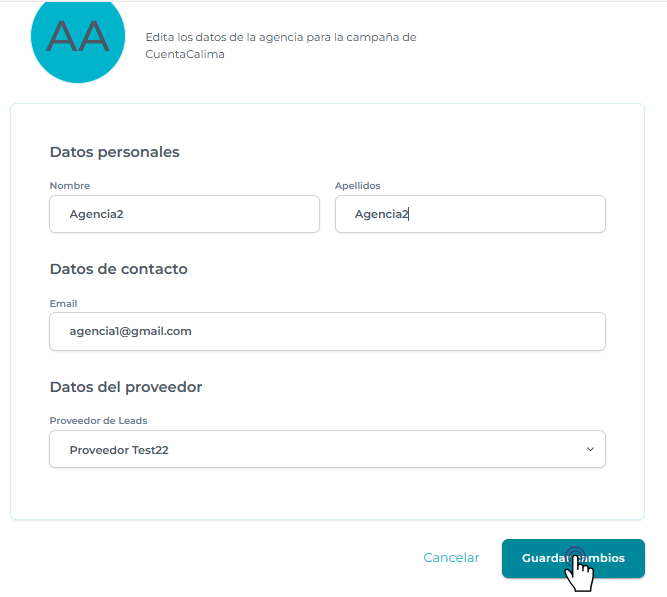The height and width of the screenshot is (597, 667).
Task: Click the Proveedor de Leads label
Action: 98,420
